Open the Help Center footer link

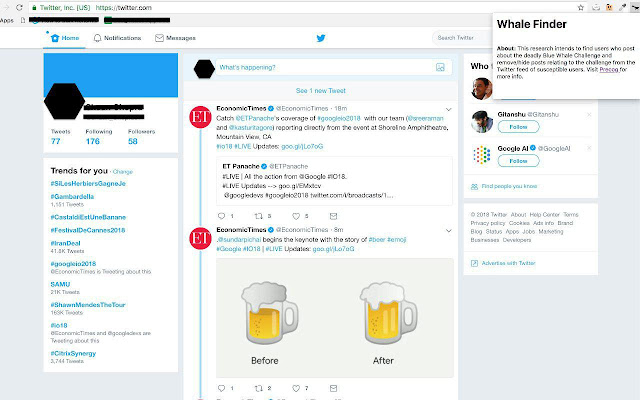[x=544, y=215]
